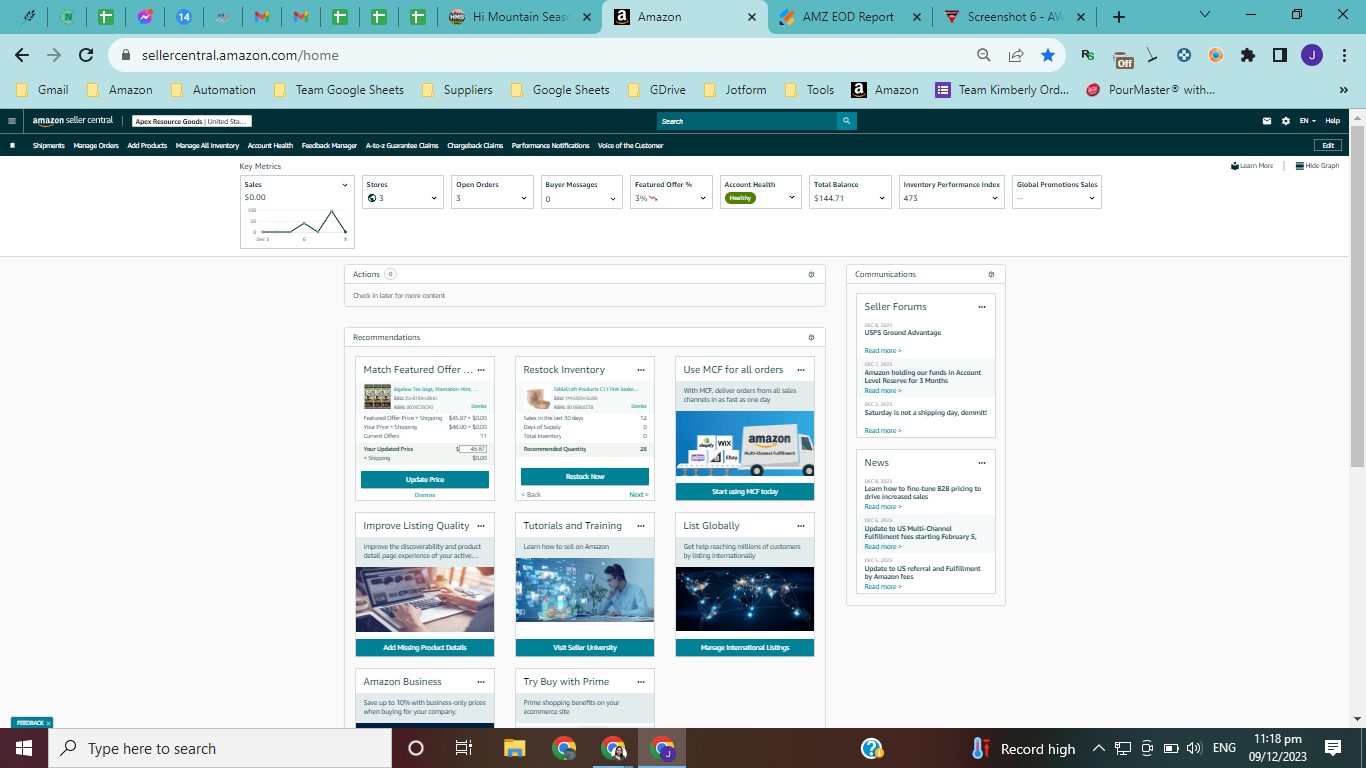1366x768 pixels.
Task: Open the mail messages icon
Action: click(1268, 121)
